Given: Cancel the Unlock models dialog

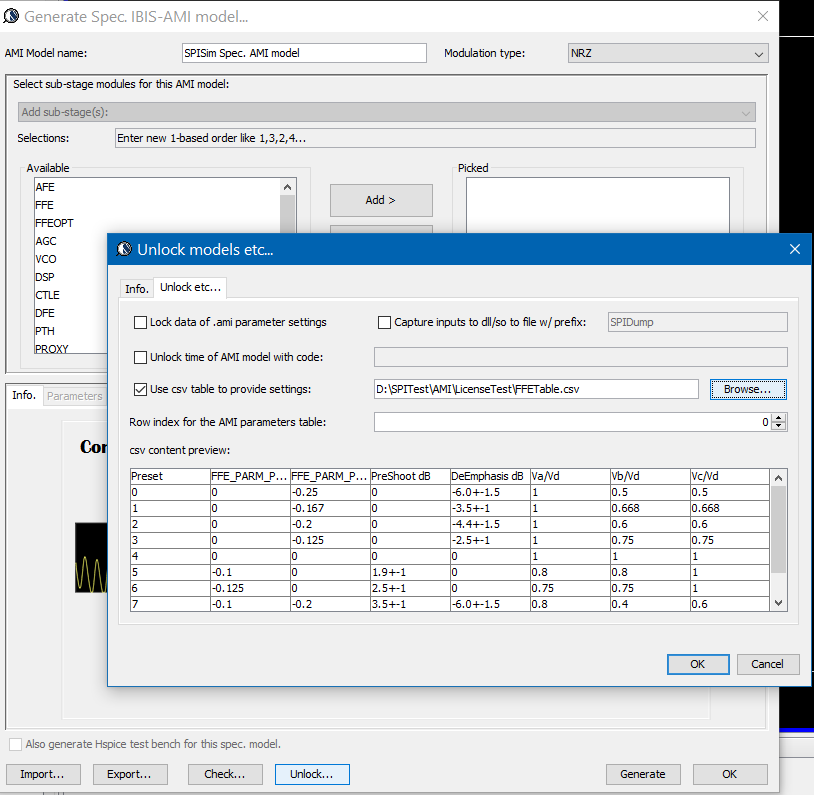Looking at the screenshot, I should [x=767, y=664].
